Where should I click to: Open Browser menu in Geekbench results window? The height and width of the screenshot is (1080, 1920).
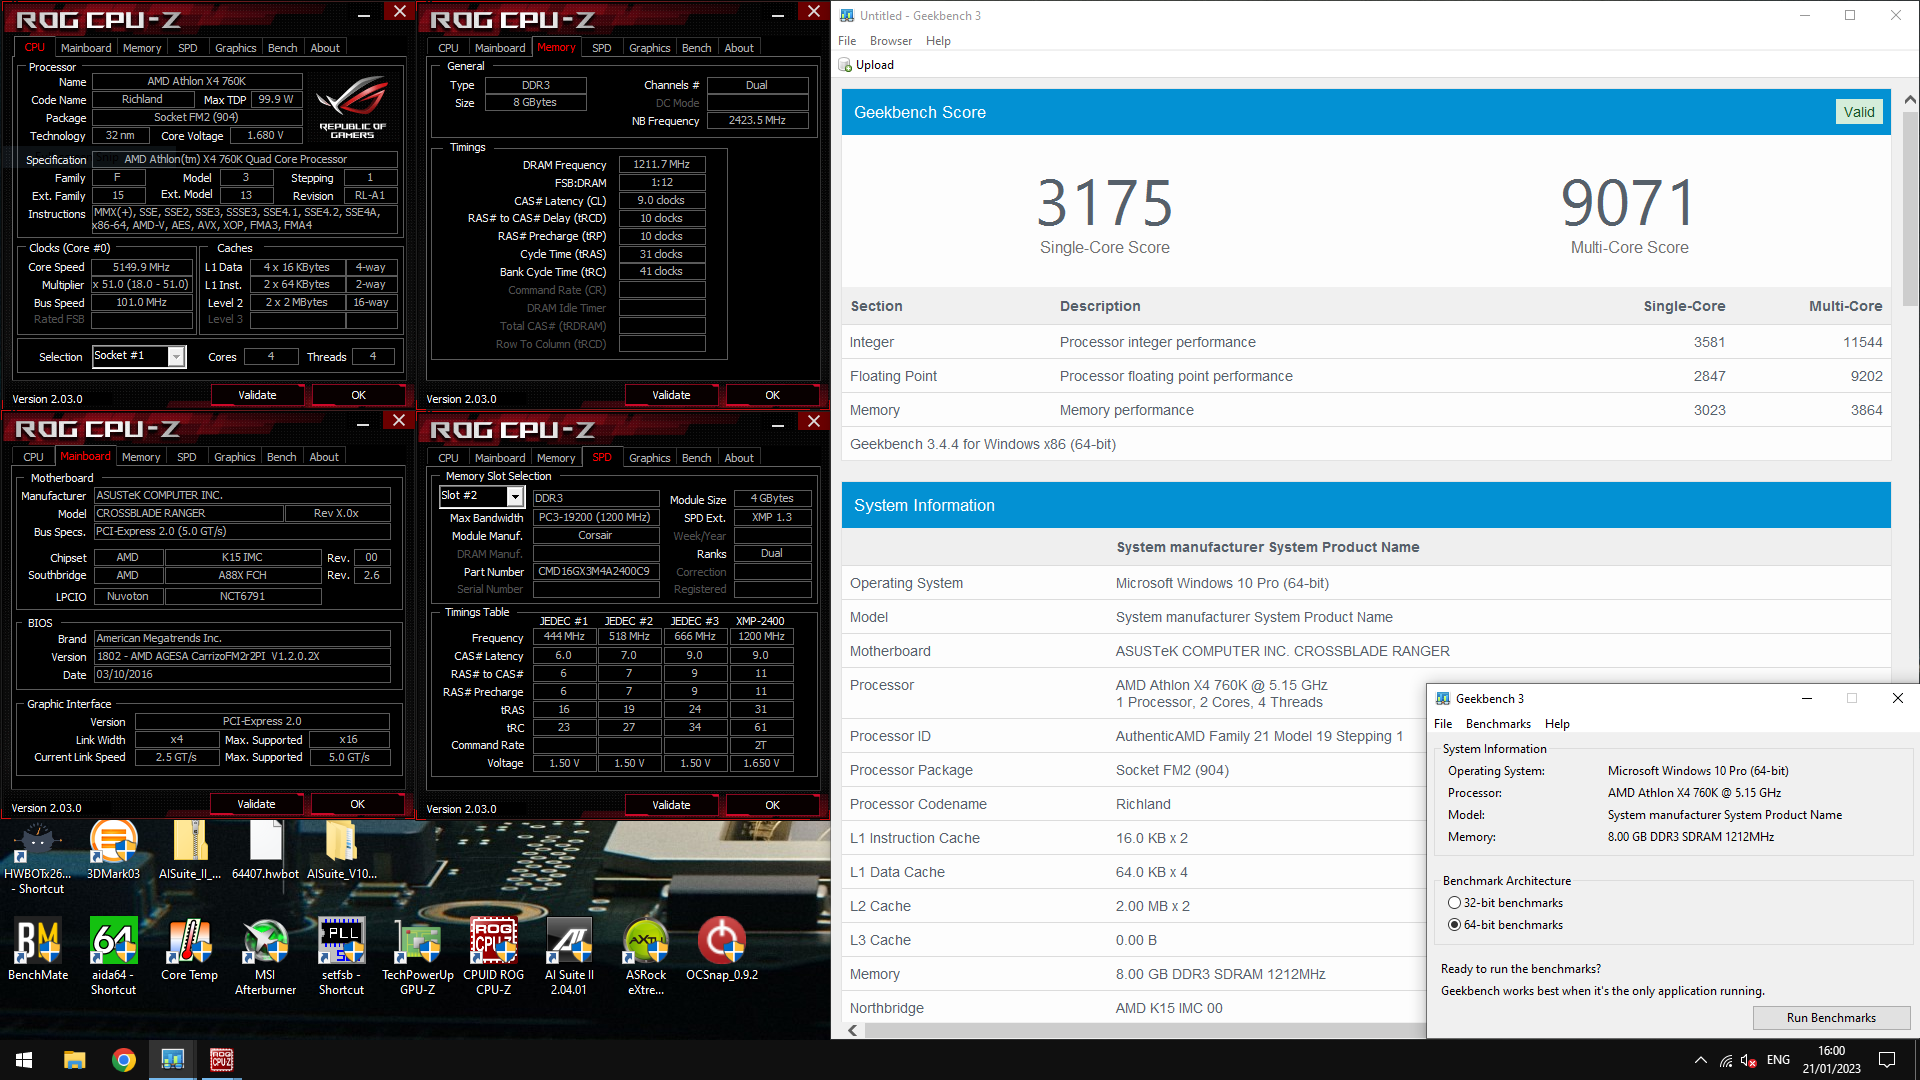(890, 41)
